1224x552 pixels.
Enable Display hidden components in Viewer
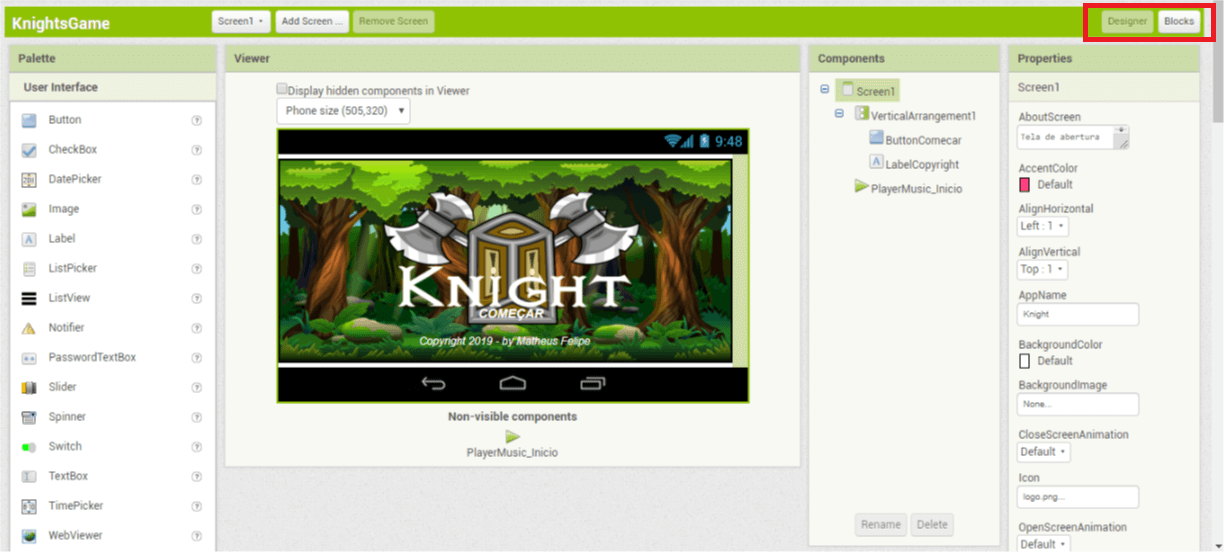(282, 89)
